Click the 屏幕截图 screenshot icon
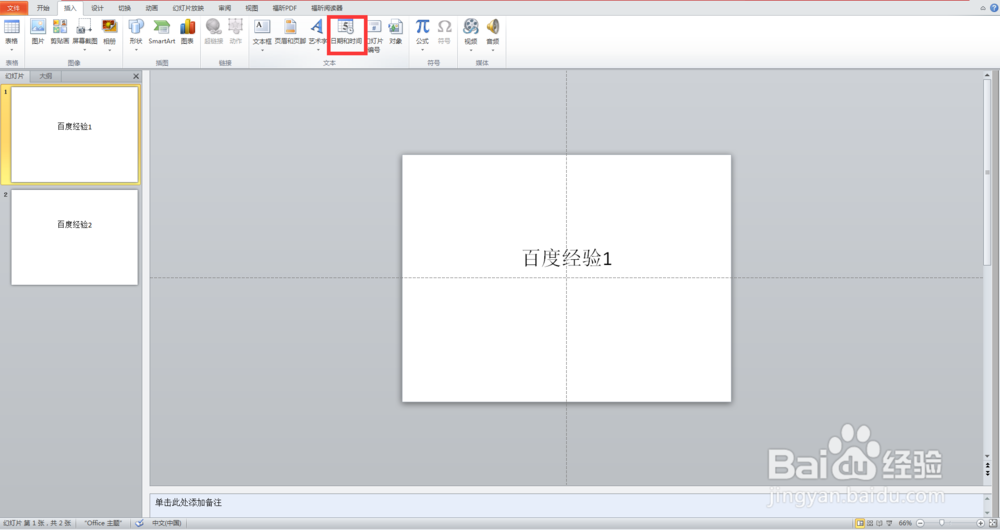Image resolution: width=1000 pixels, height=530 pixels. tap(84, 27)
